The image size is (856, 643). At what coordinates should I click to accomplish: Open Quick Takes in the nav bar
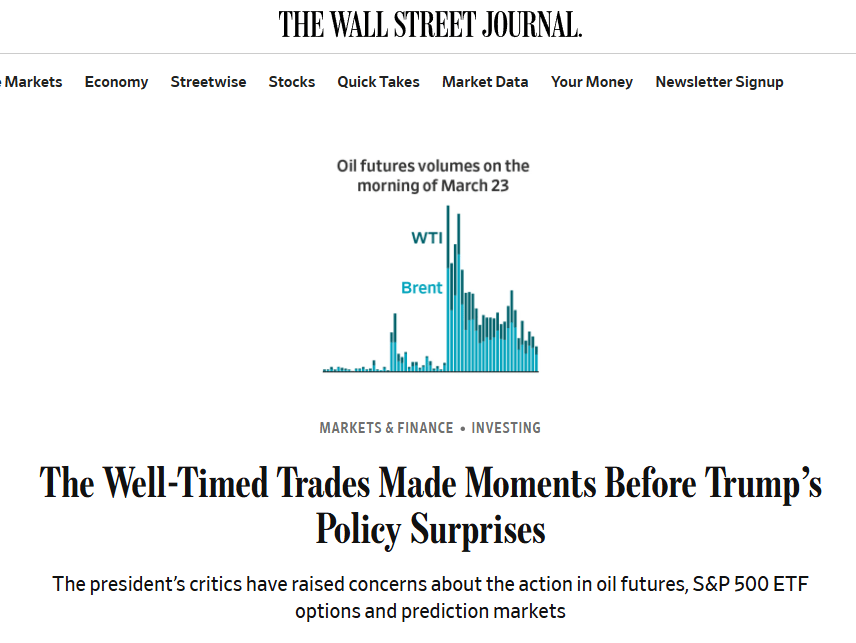coord(378,82)
